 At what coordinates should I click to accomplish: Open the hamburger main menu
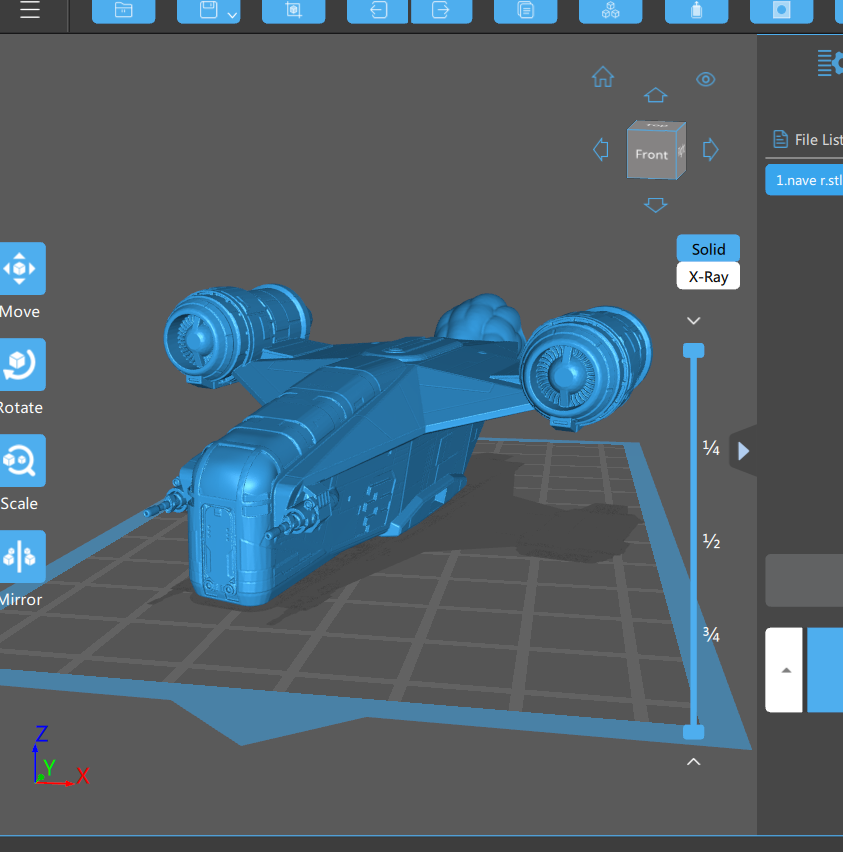click(30, 11)
